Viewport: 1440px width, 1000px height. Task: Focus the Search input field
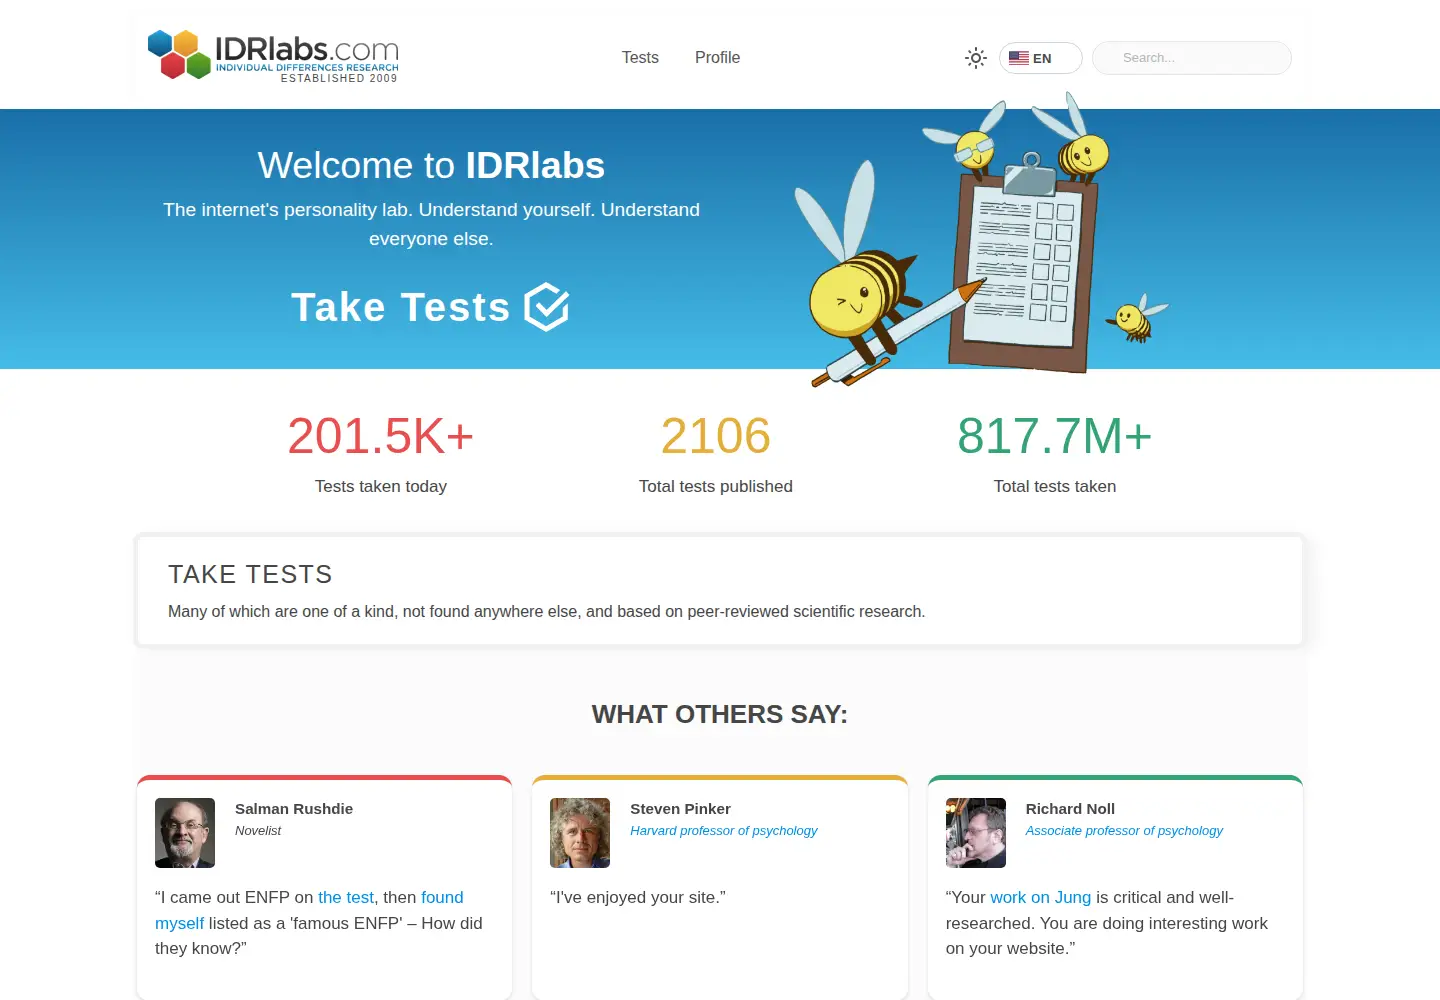point(1192,58)
